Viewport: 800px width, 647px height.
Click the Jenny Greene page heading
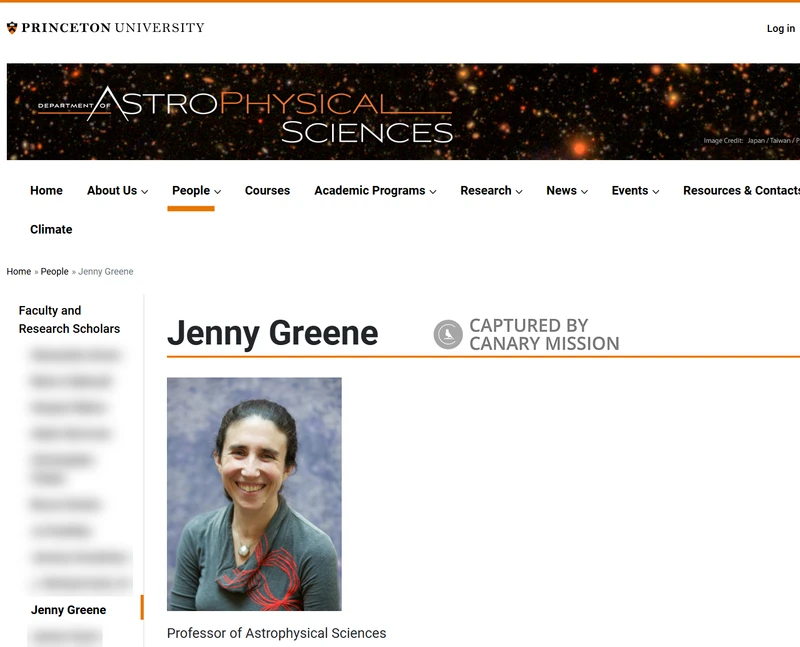[x=272, y=333]
